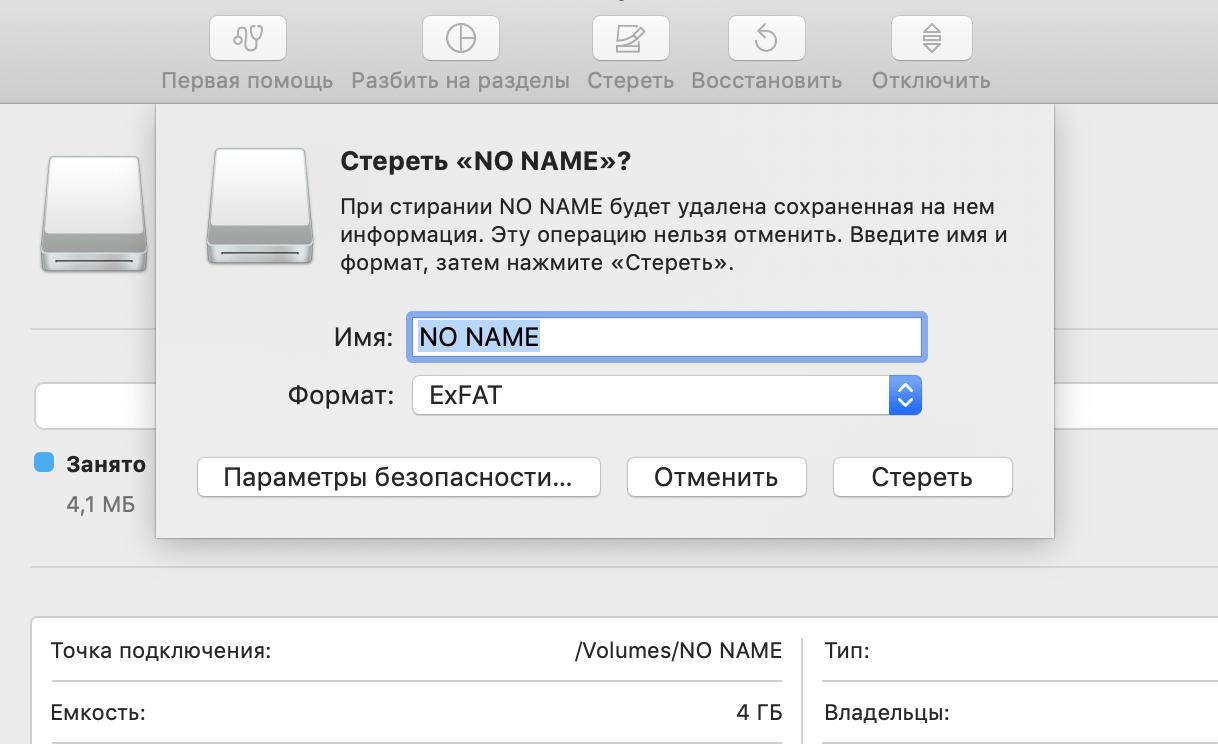1218x744 pixels.
Task: Click the Erase icon in the toolbar
Action: pyautogui.click(x=630, y=39)
